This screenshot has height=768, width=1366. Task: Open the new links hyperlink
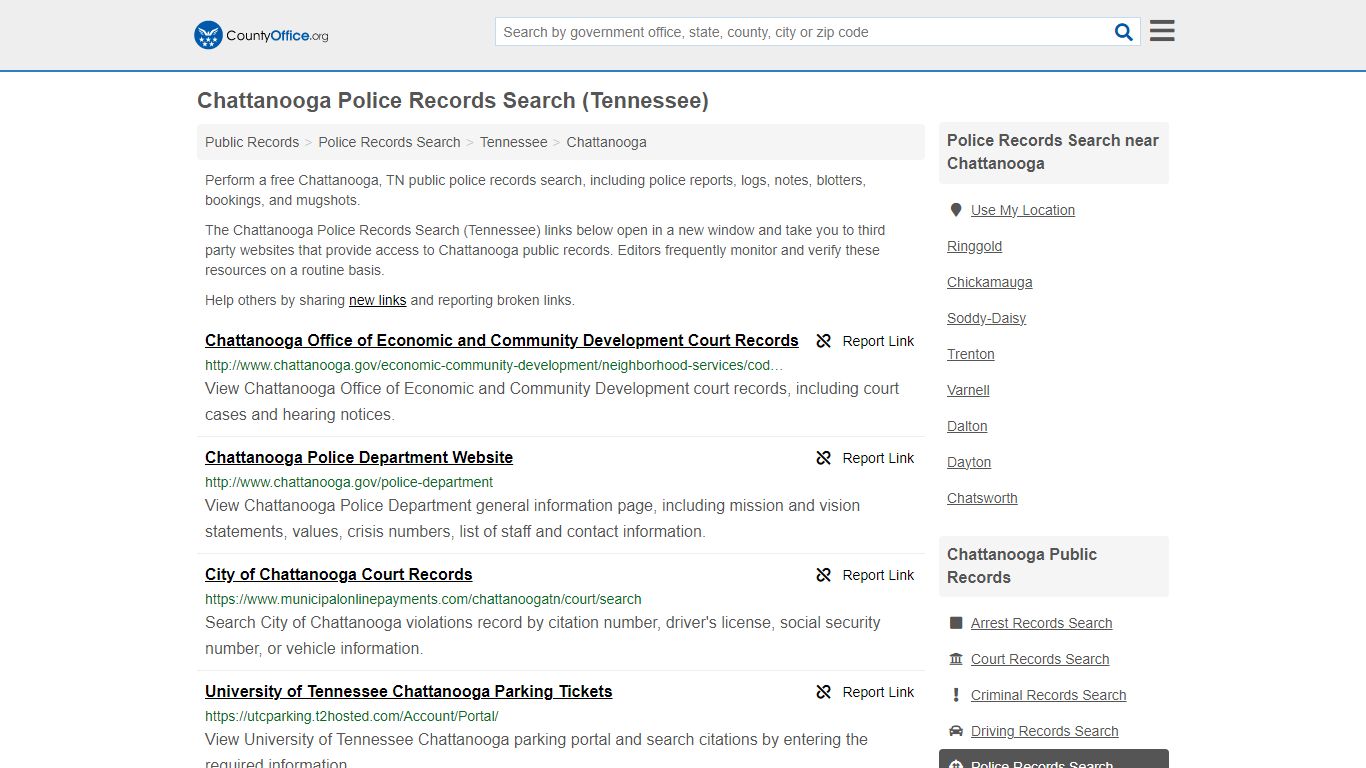[x=377, y=300]
